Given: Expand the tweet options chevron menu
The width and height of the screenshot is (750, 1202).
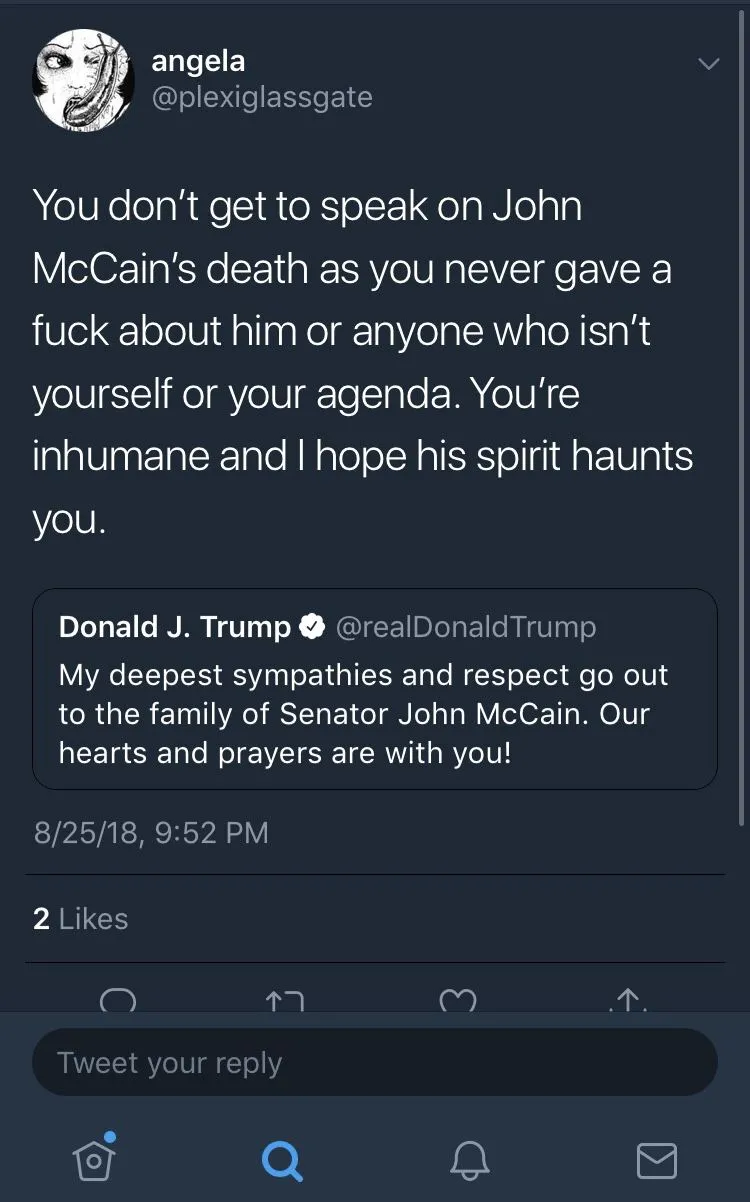Looking at the screenshot, I should point(708,64).
